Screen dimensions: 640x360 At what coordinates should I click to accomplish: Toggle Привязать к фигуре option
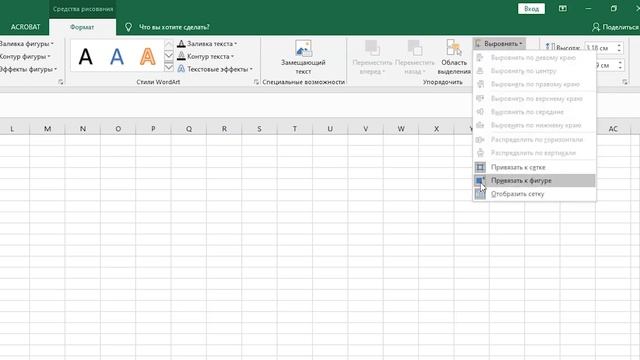[x=534, y=180]
